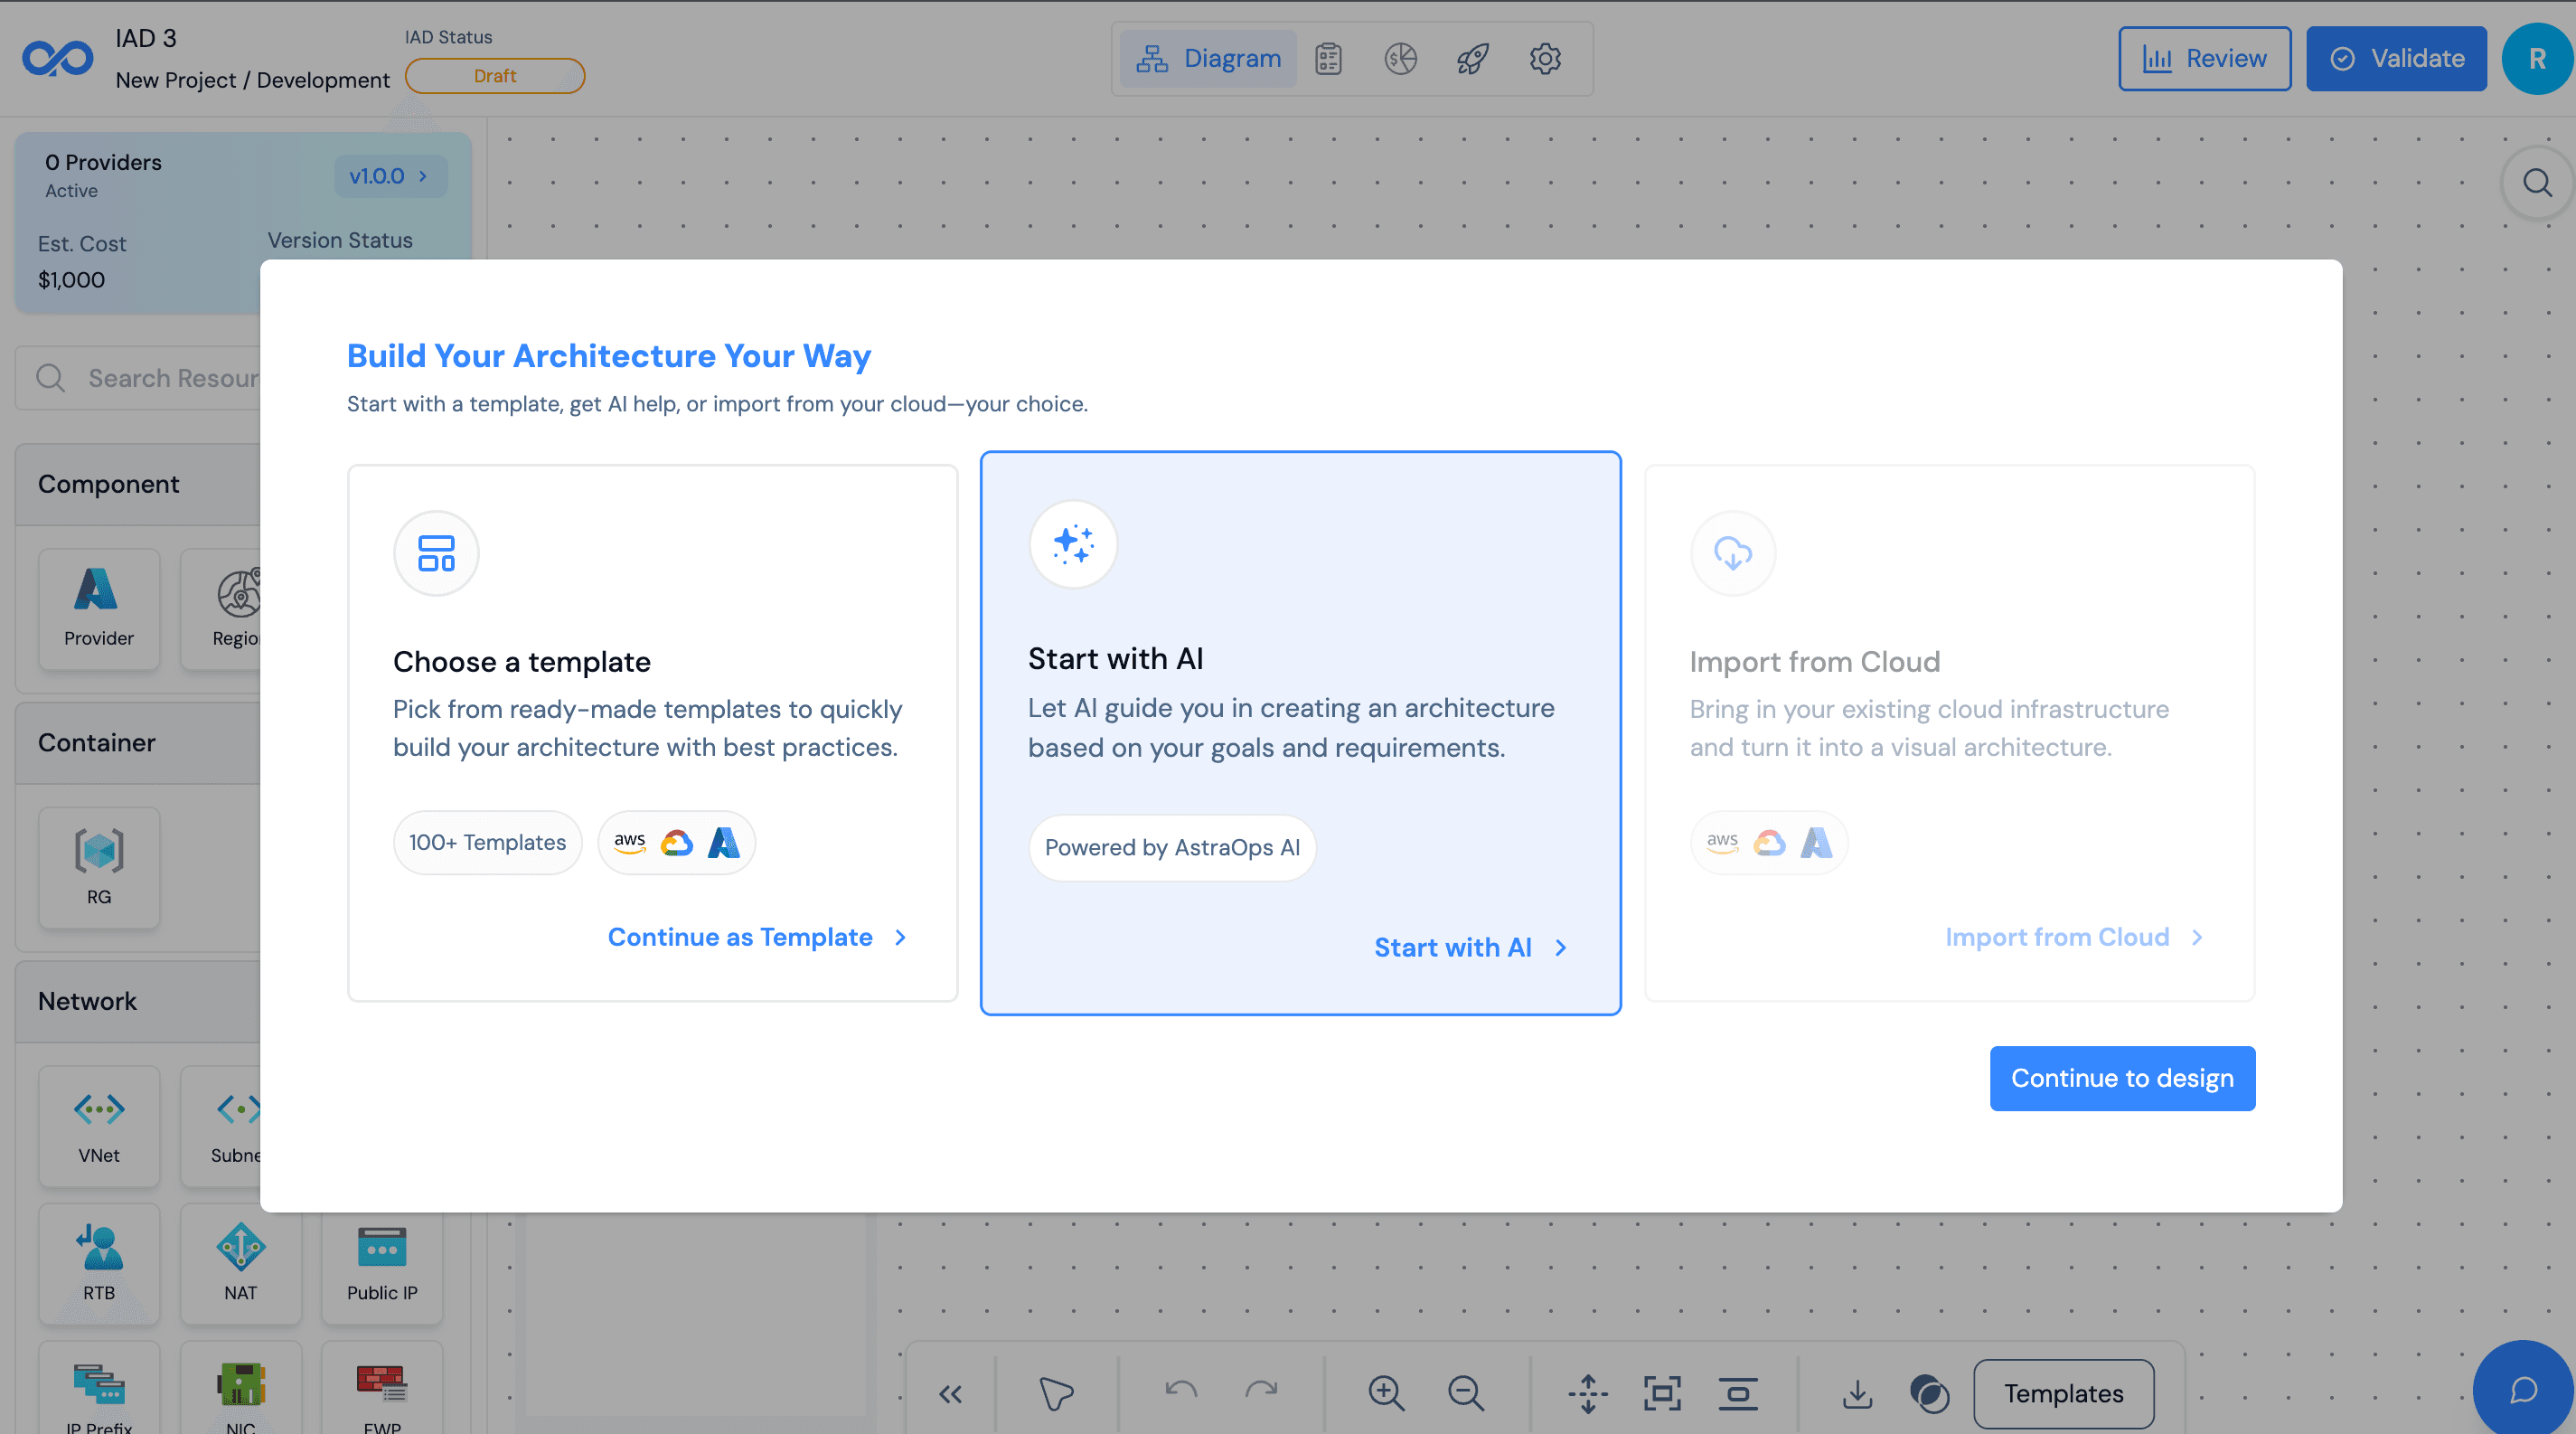The height and width of the screenshot is (1434, 2576).
Task: Switch to the Diagram tab
Action: 1207,58
